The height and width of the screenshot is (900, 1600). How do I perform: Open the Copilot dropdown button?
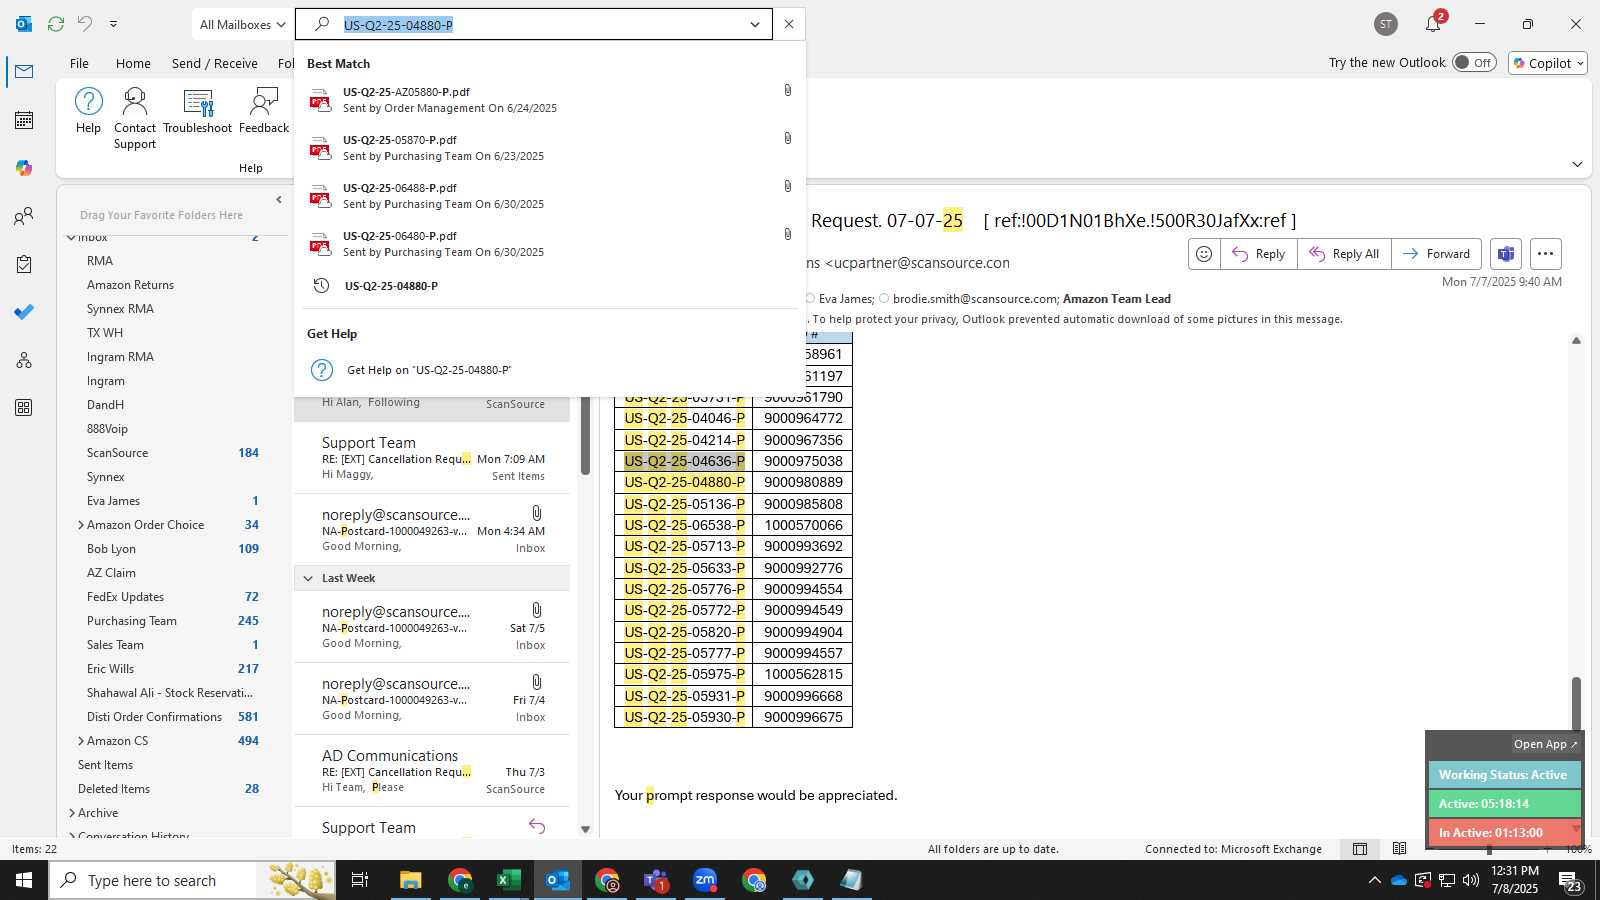click(x=1548, y=63)
